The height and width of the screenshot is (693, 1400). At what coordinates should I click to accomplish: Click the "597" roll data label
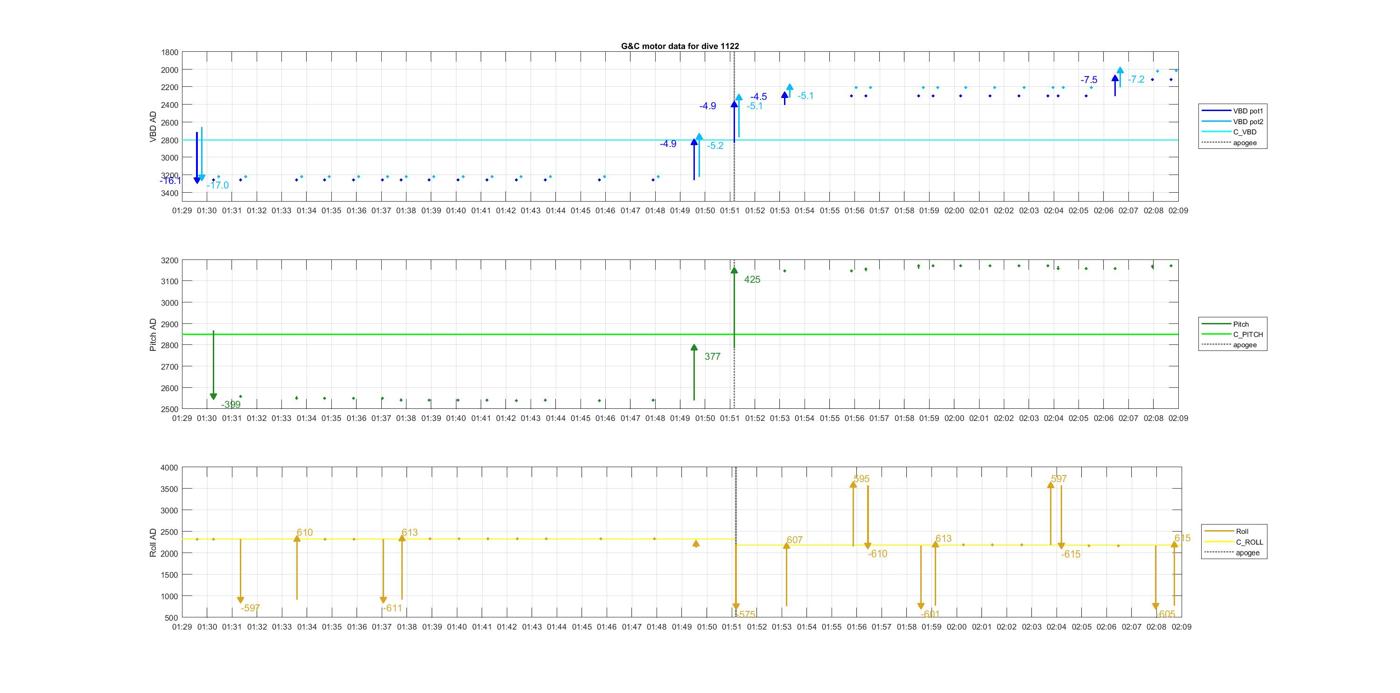pos(1059,479)
